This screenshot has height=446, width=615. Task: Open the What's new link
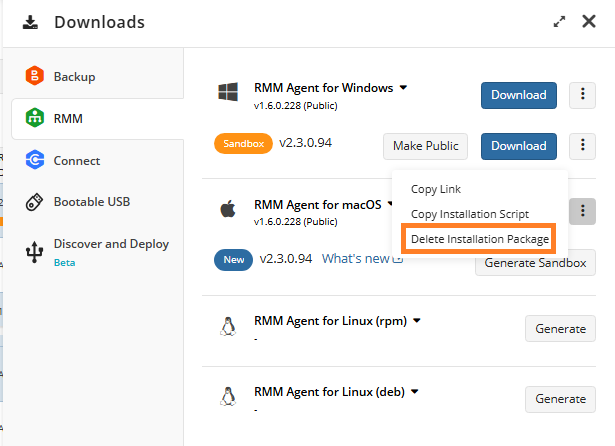coord(362,258)
